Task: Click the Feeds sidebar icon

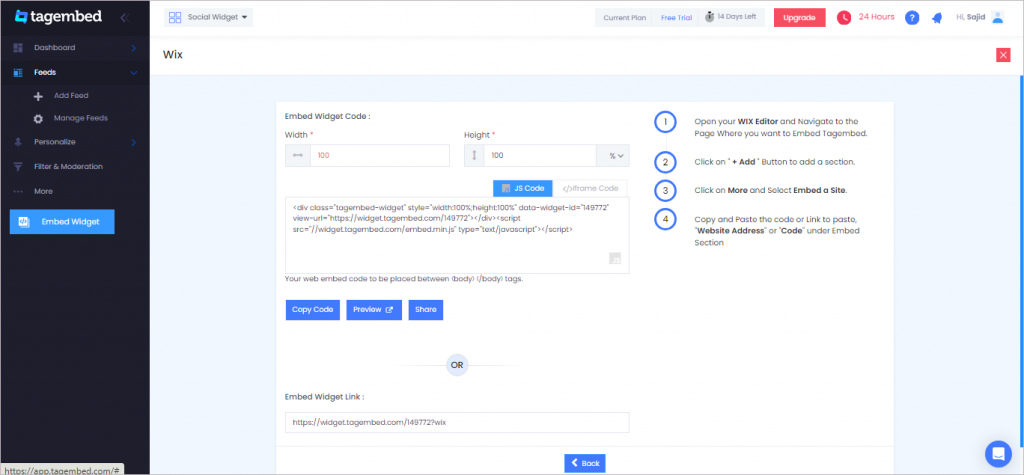Action: [18, 73]
